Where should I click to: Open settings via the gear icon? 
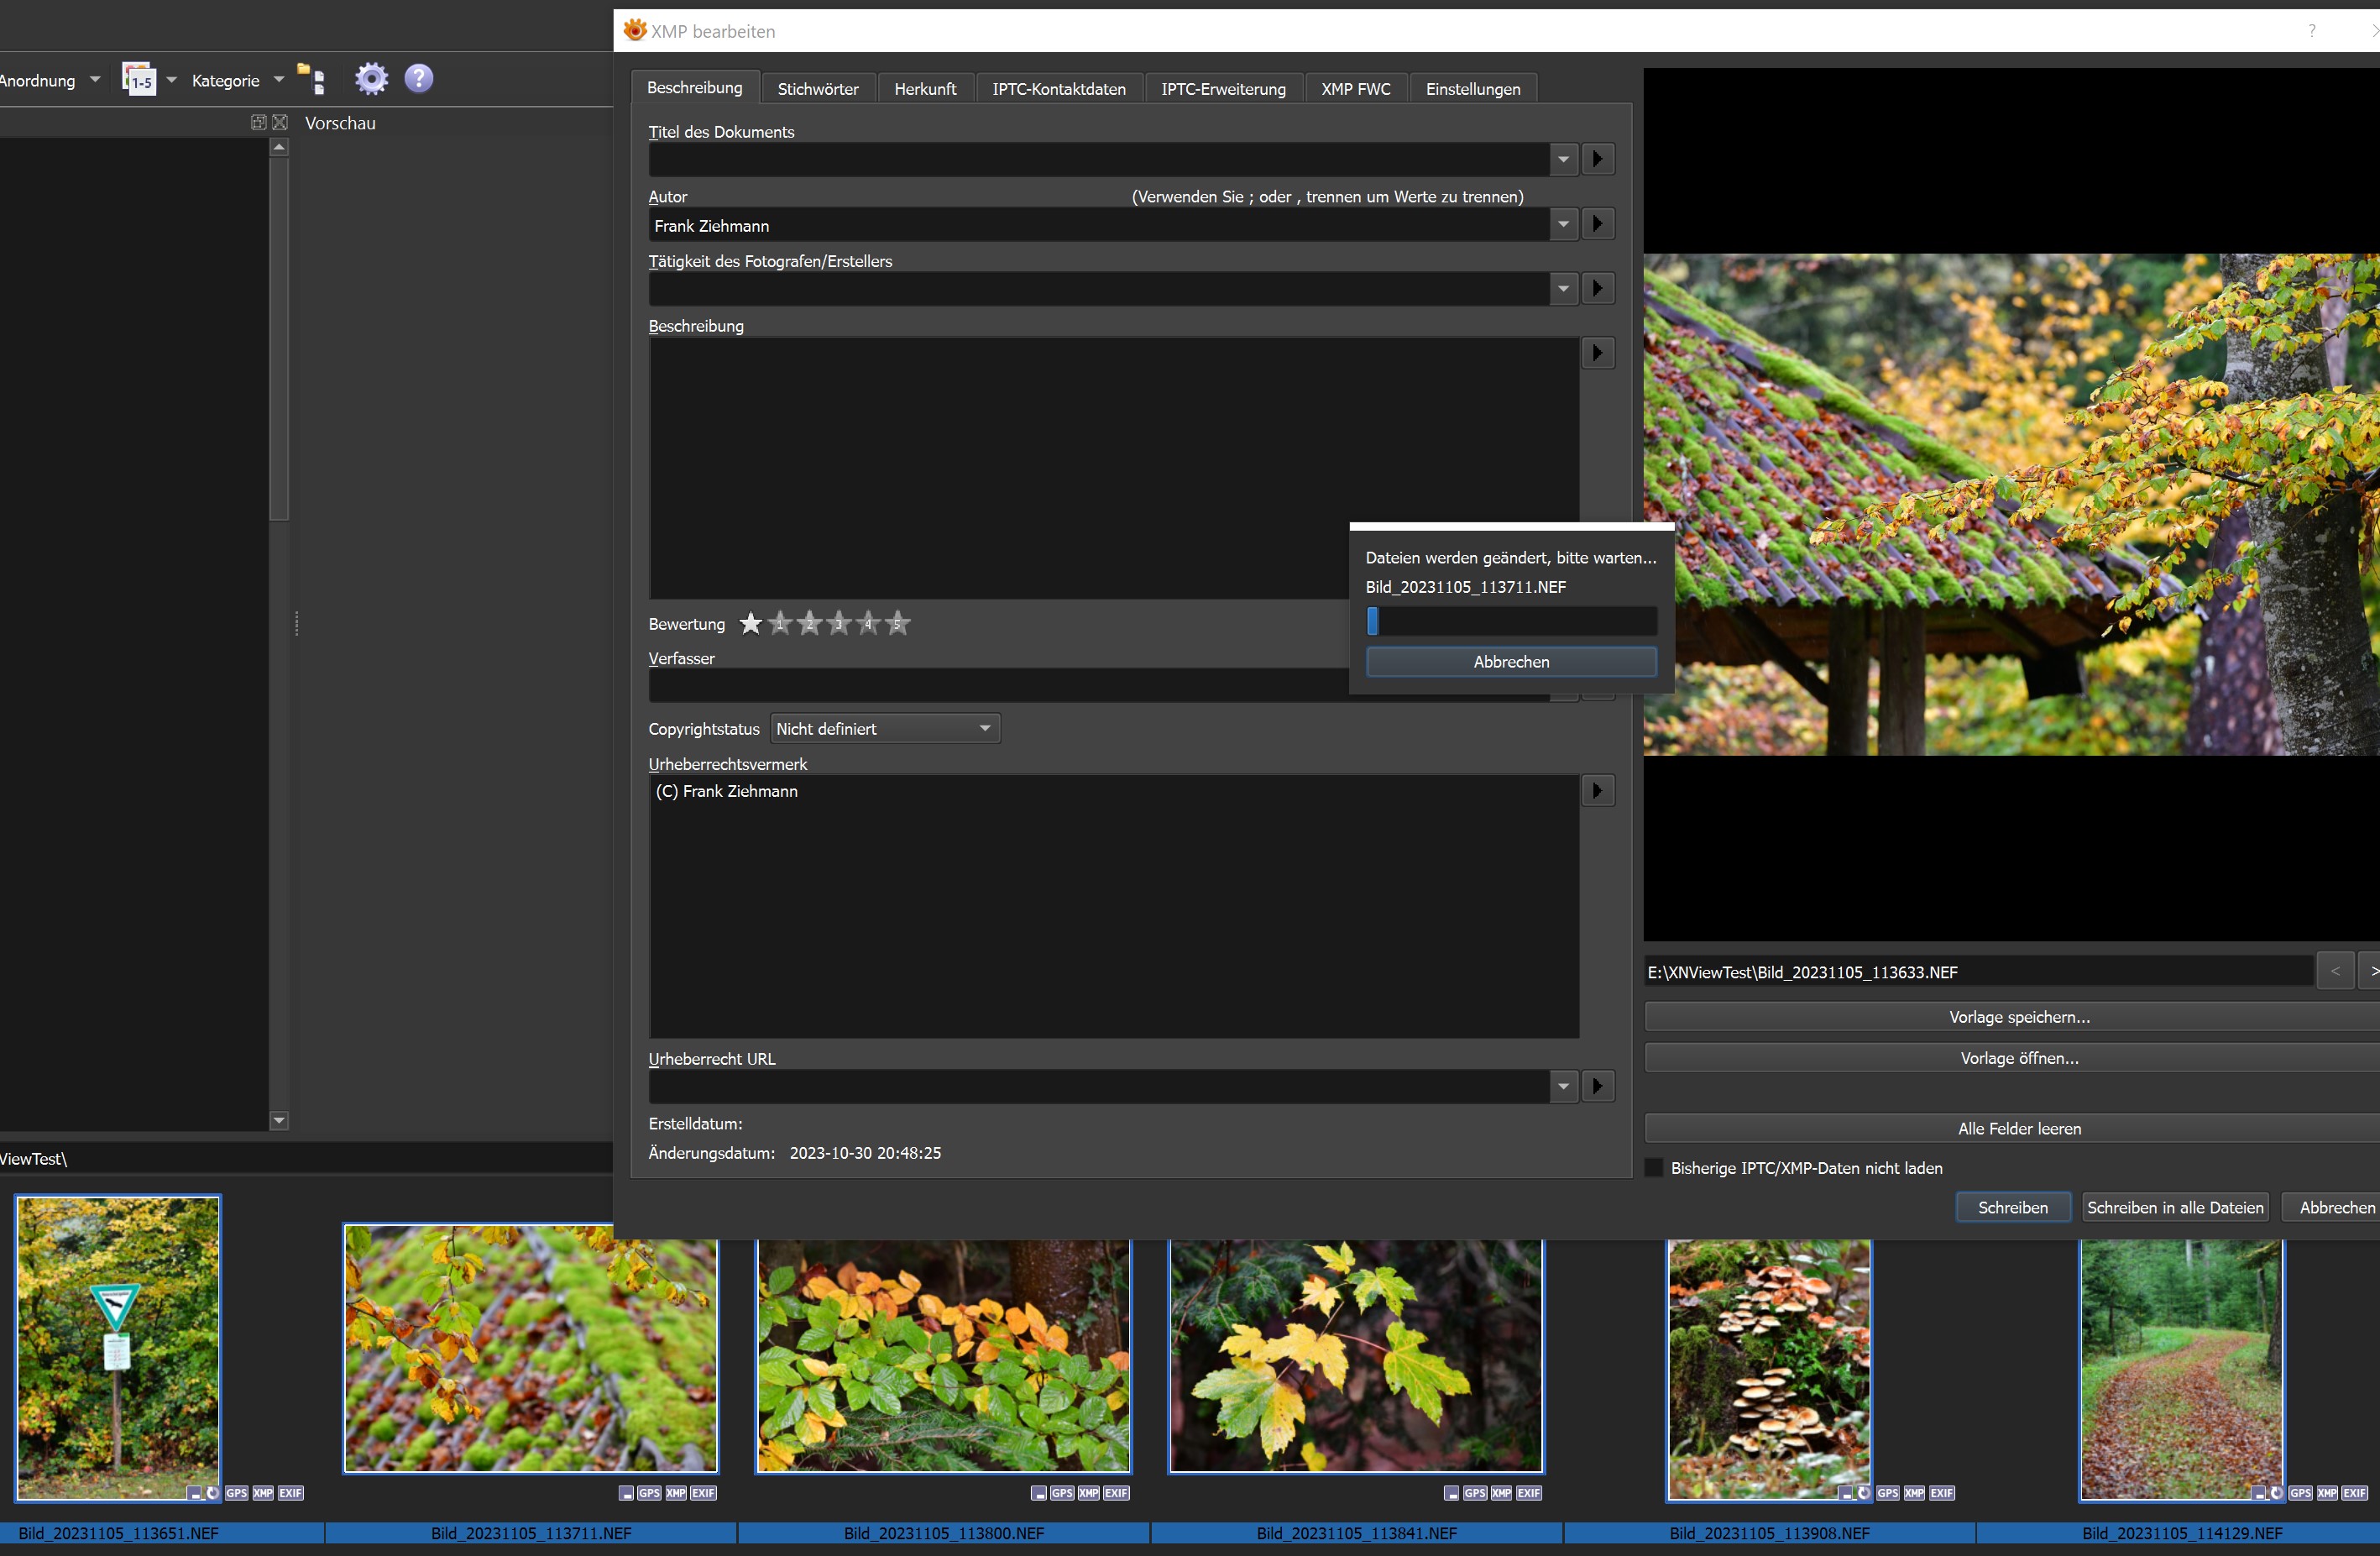click(x=371, y=79)
